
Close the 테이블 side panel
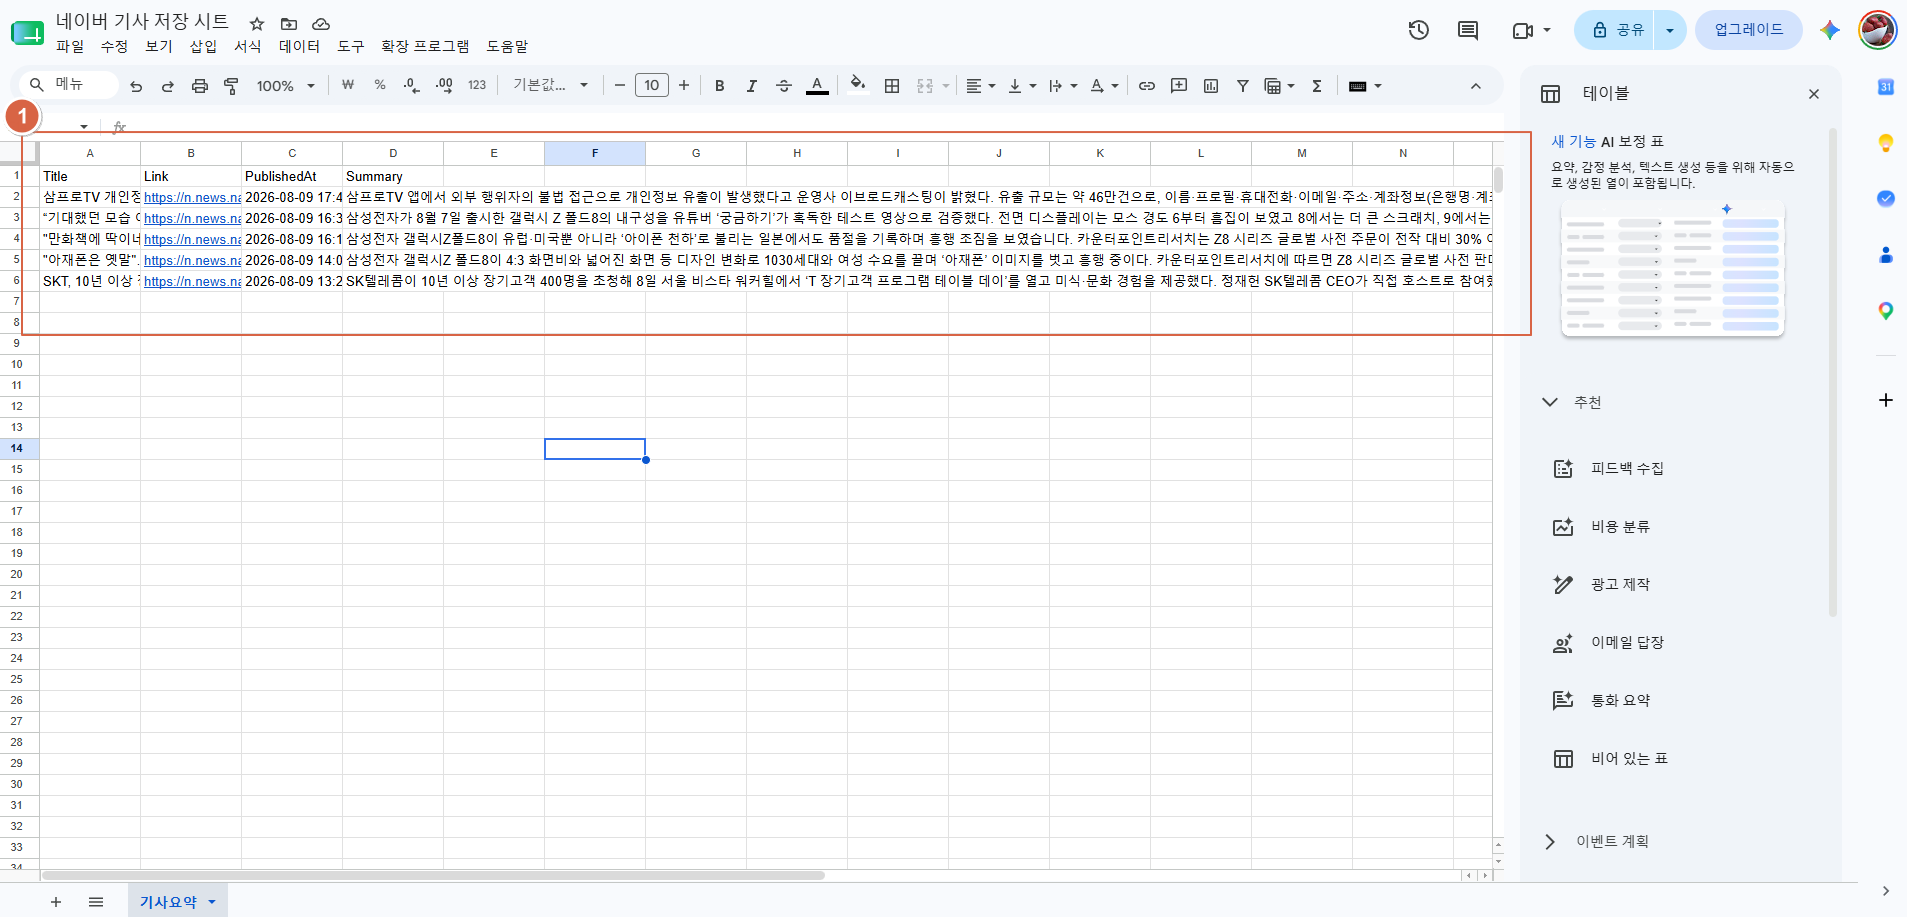coord(1814,94)
